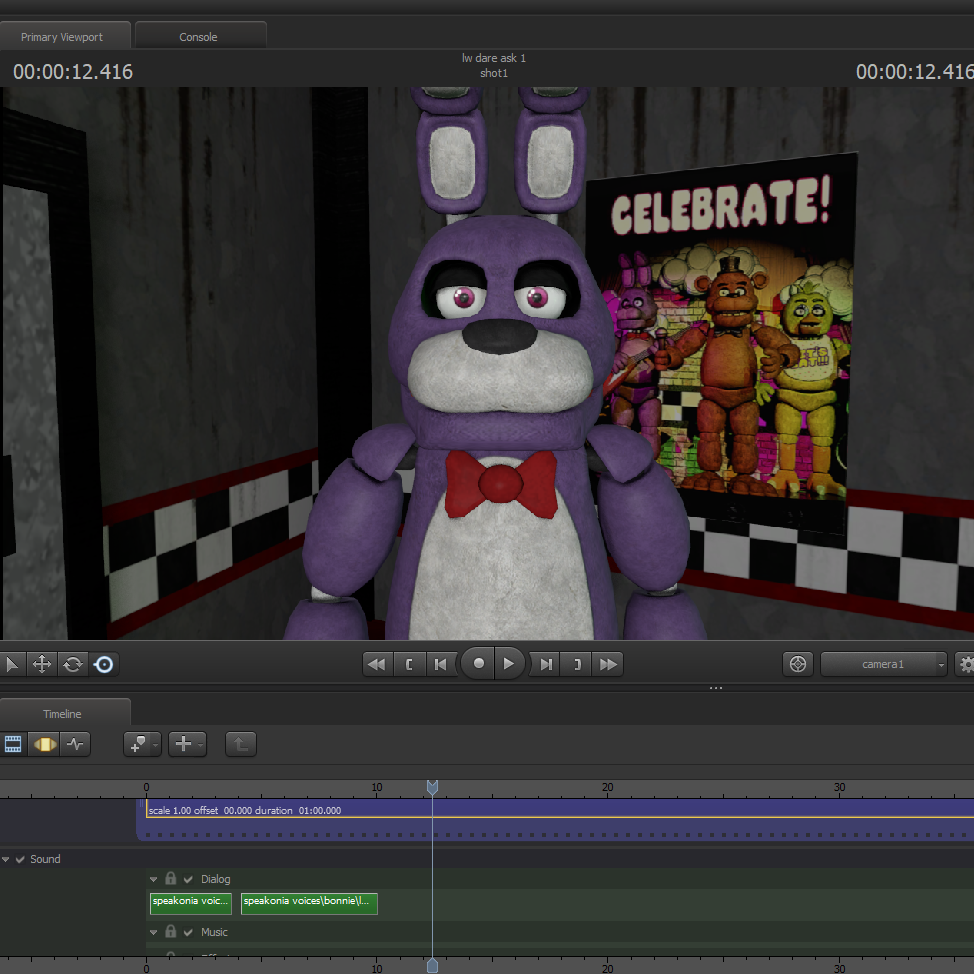Open the settings gear beside camera1
The image size is (974, 974).
tap(966, 664)
